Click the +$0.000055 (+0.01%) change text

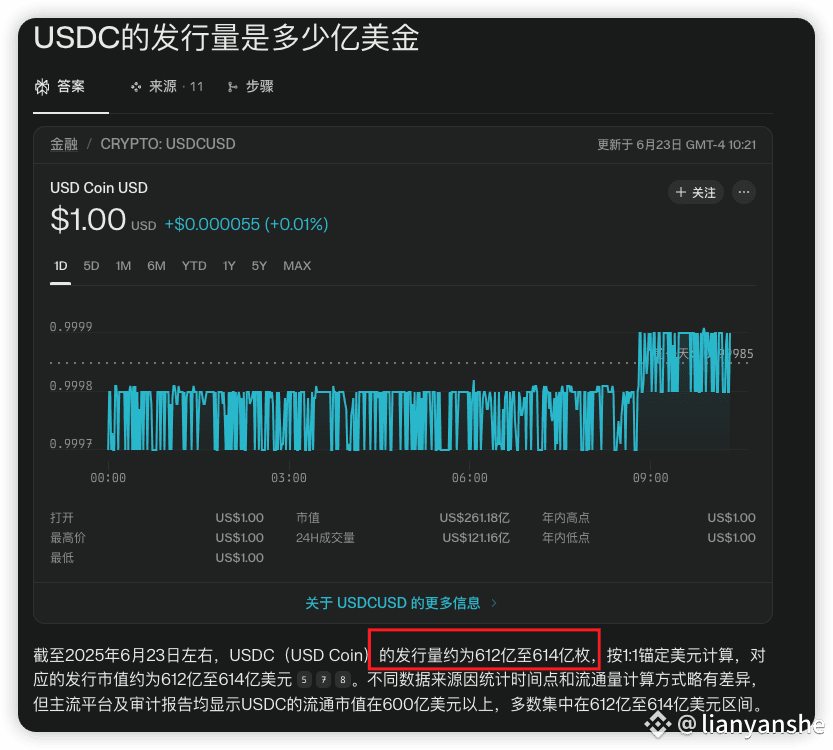[x=246, y=224]
